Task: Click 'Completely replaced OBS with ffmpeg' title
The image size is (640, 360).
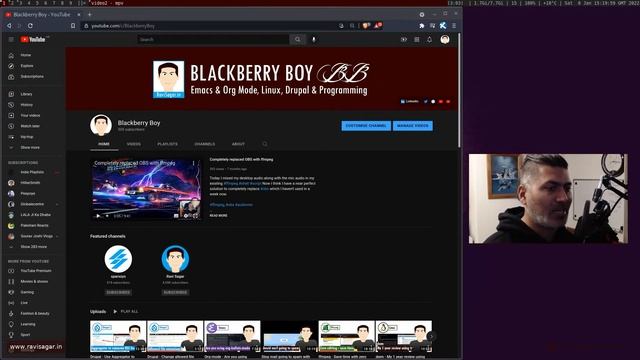Action: tap(241, 160)
